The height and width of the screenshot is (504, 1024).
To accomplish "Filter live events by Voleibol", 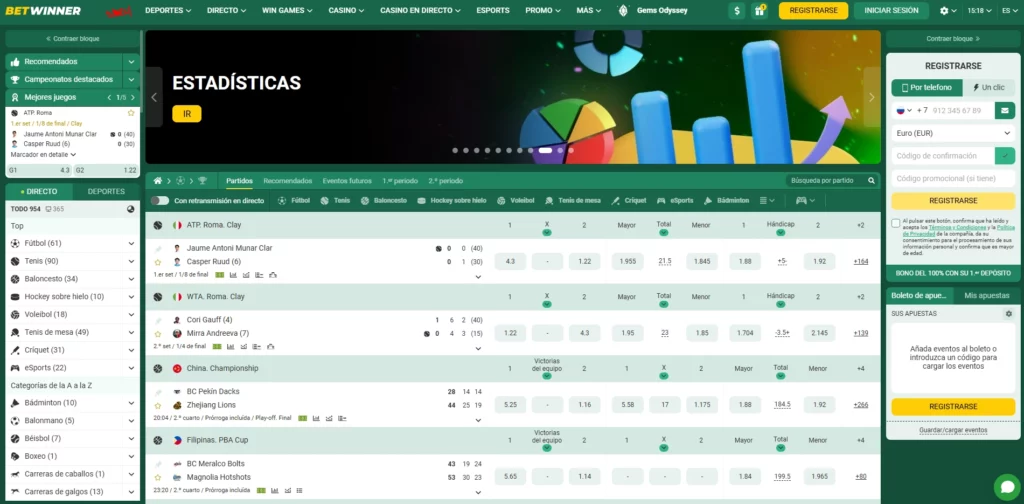I will [516, 200].
